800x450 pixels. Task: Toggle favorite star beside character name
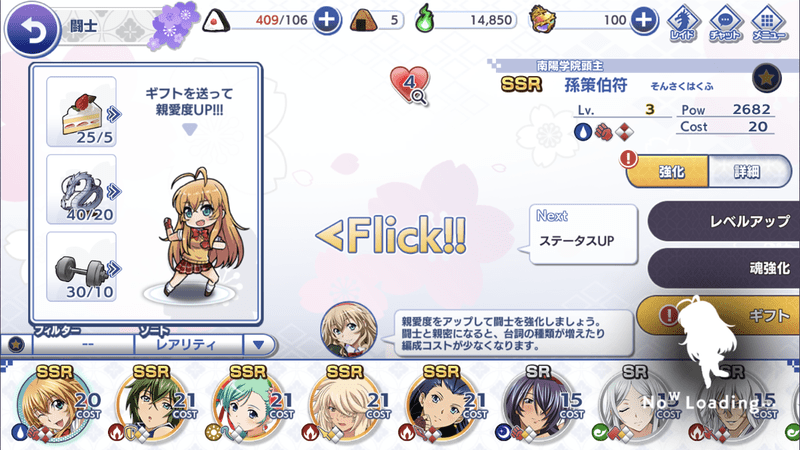click(x=766, y=78)
